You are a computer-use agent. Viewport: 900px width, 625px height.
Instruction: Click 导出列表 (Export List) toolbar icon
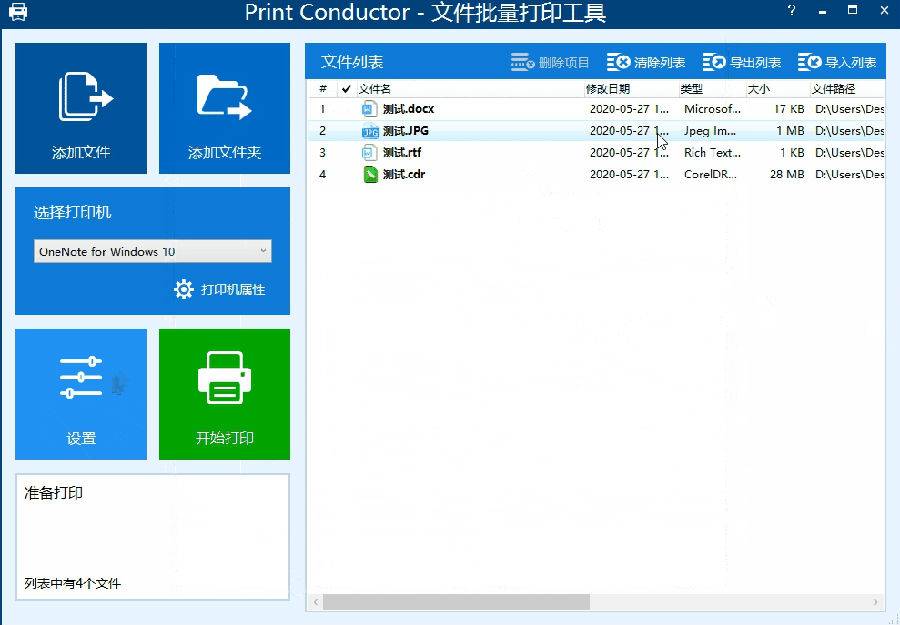point(714,63)
